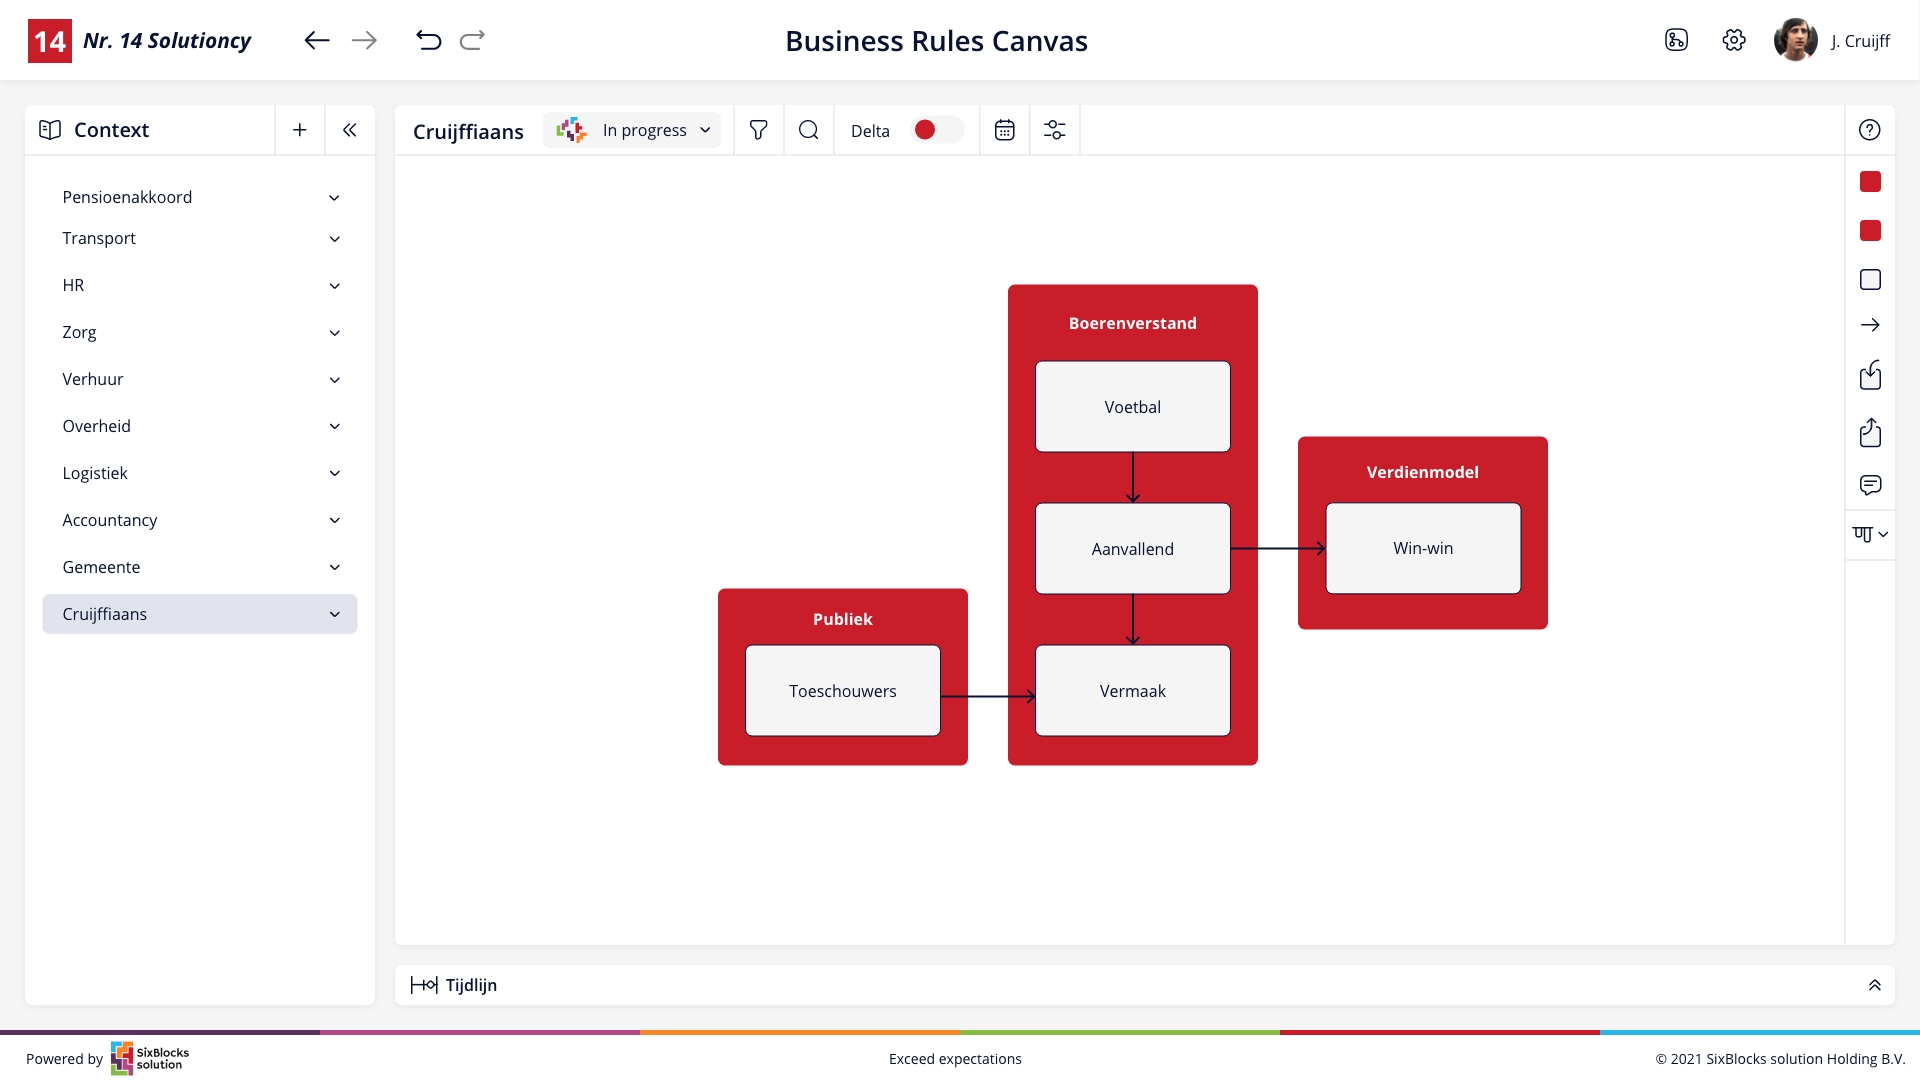The width and height of the screenshot is (1920, 1080).
Task: Open the In progress status dropdown
Action: [632, 130]
